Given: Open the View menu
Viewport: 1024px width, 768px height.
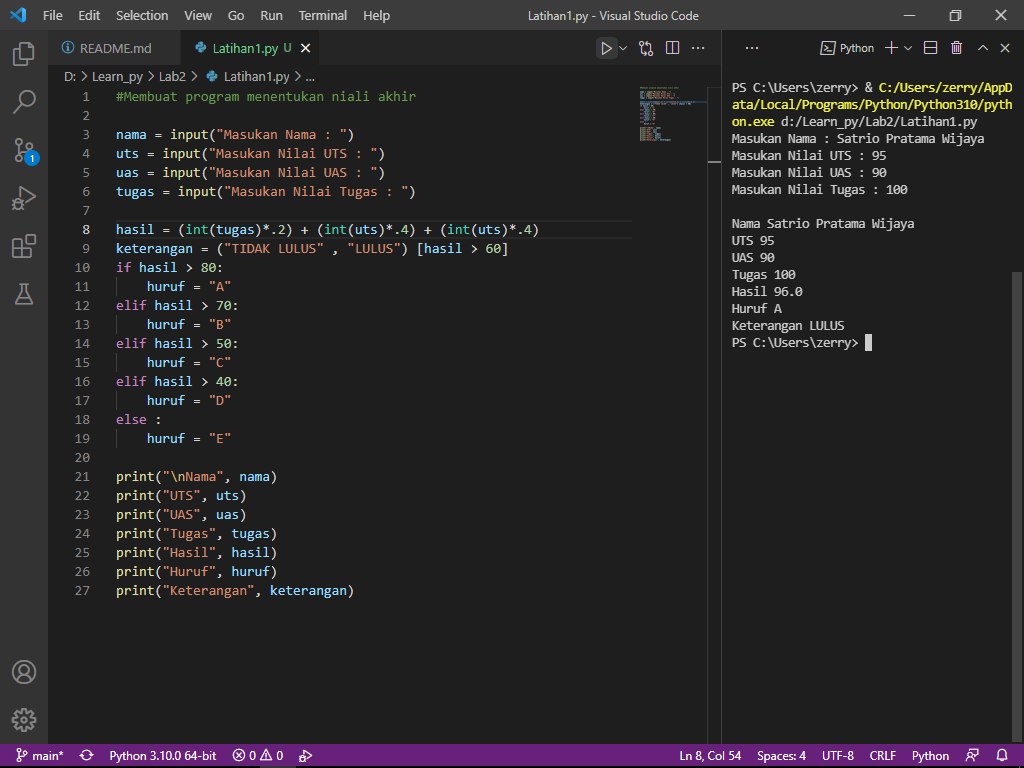Looking at the screenshot, I should (x=198, y=16).
